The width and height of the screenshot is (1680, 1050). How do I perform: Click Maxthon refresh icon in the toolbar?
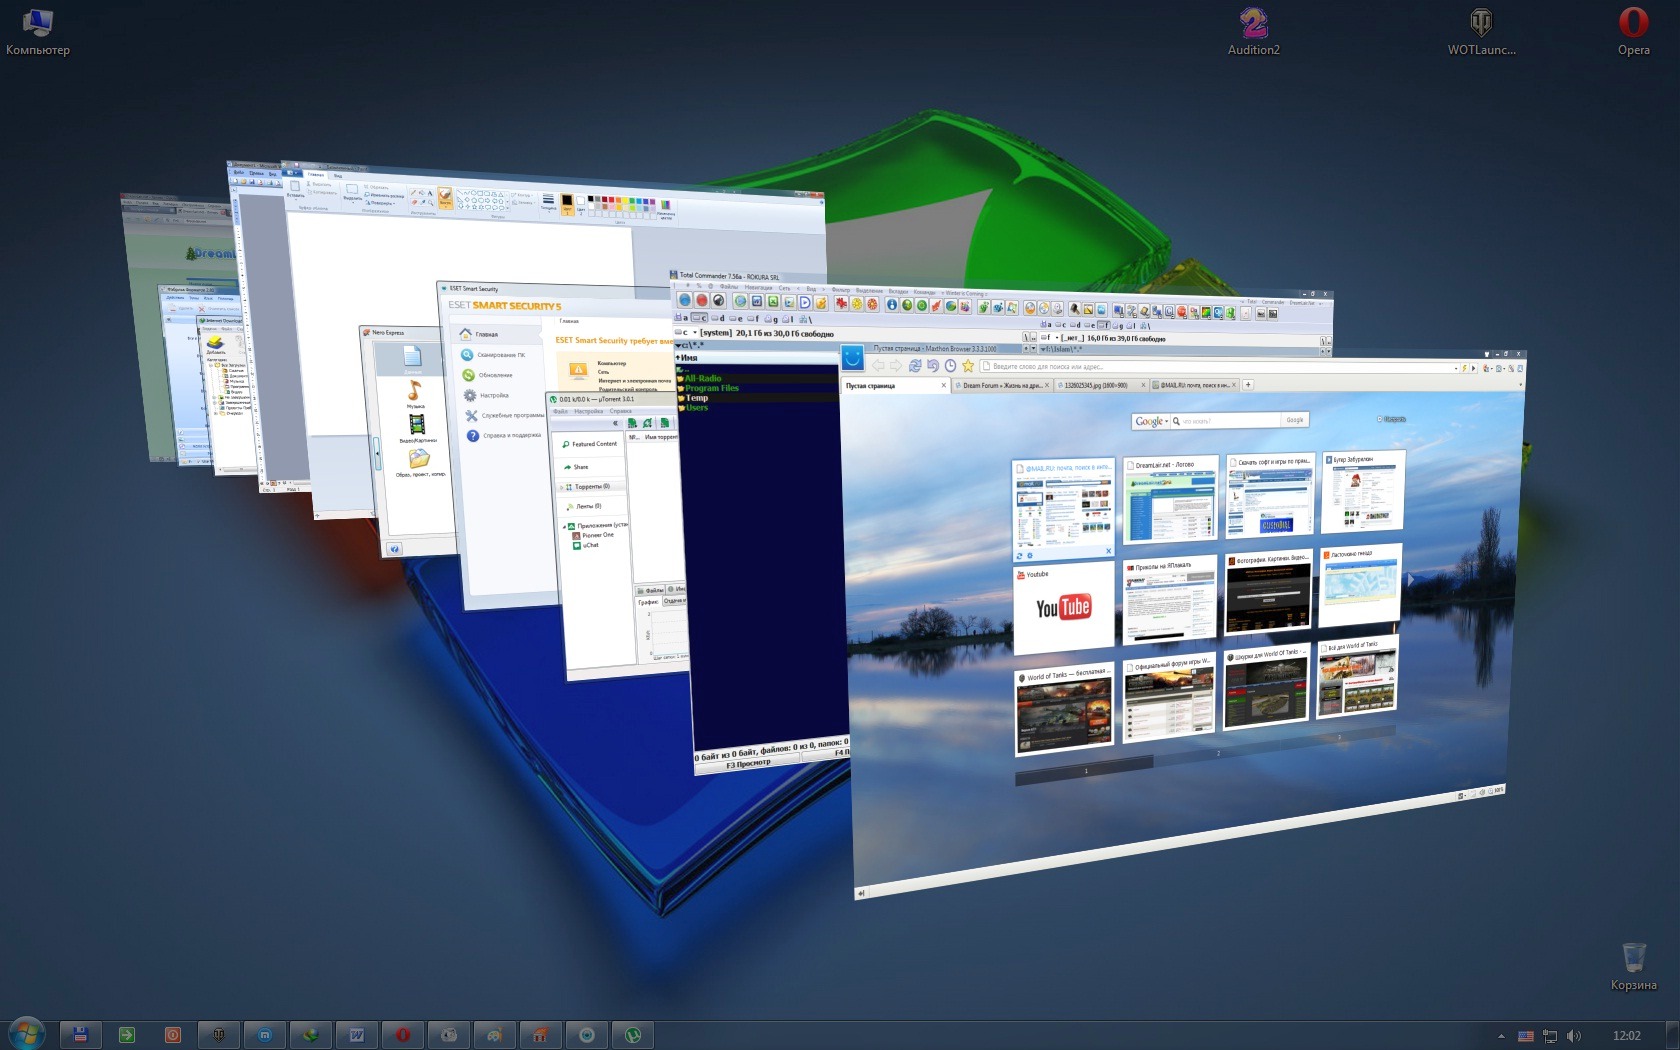(x=914, y=366)
